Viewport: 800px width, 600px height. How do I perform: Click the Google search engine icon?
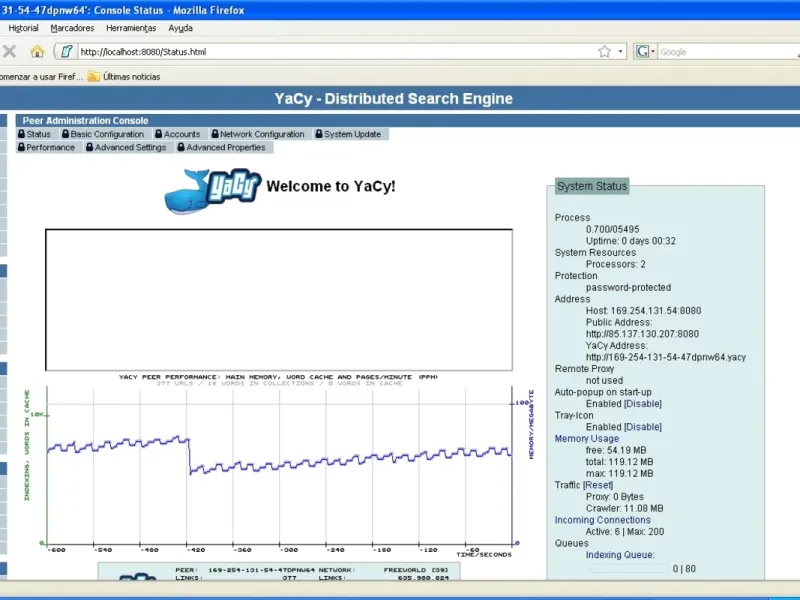(642, 52)
